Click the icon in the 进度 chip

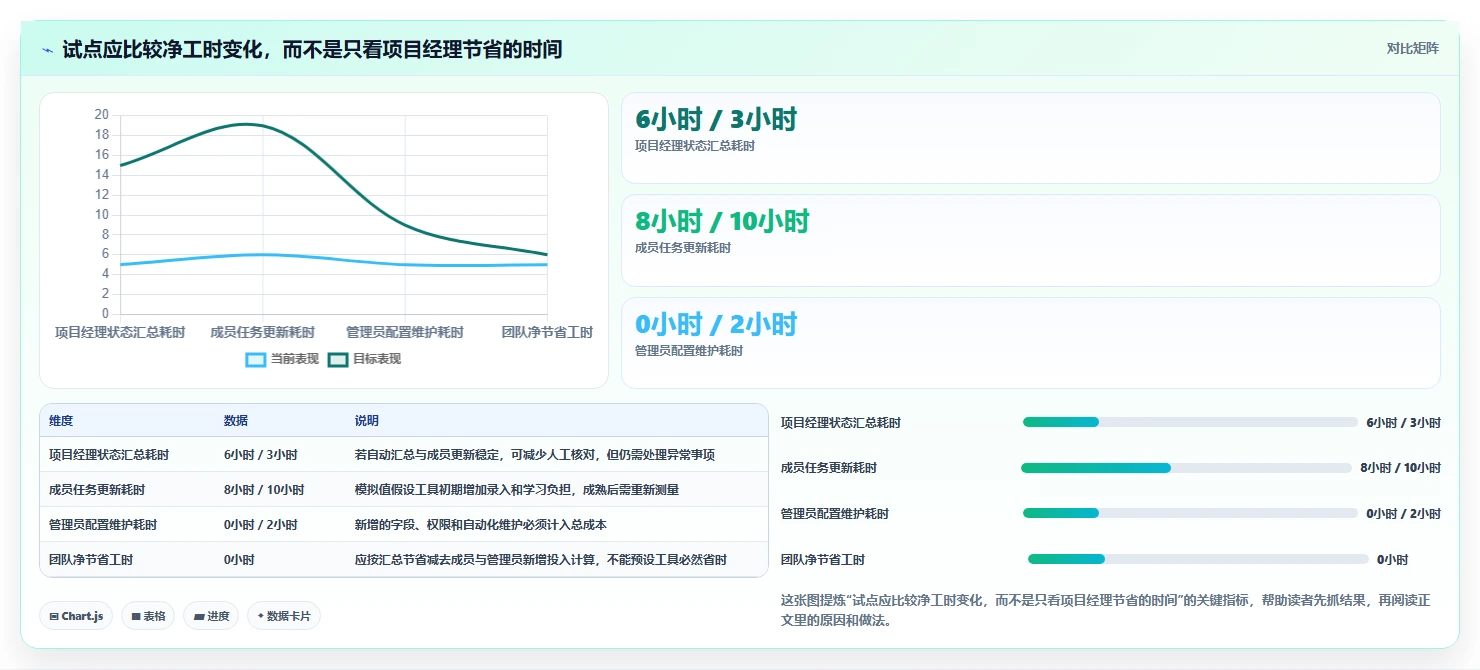198,617
